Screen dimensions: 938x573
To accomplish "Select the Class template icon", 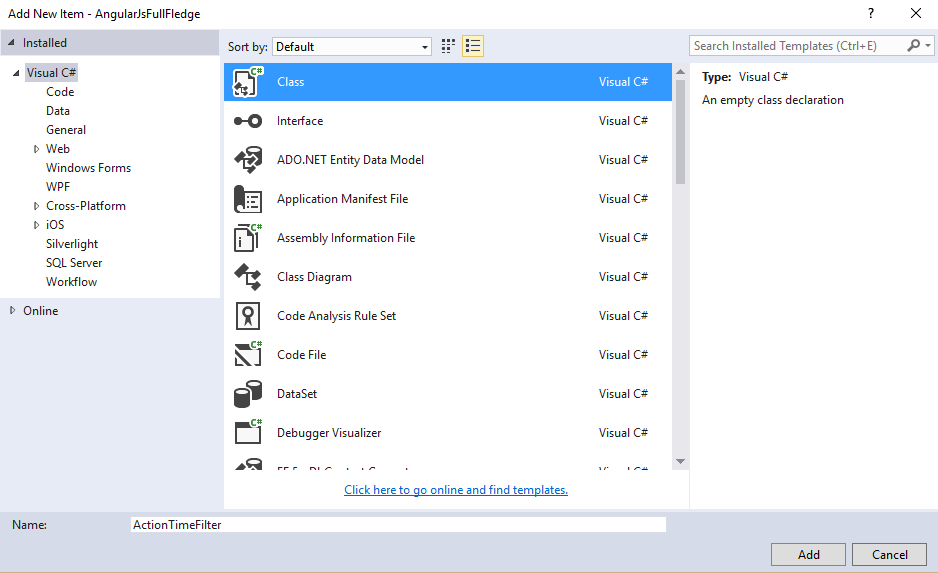I will (248, 82).
